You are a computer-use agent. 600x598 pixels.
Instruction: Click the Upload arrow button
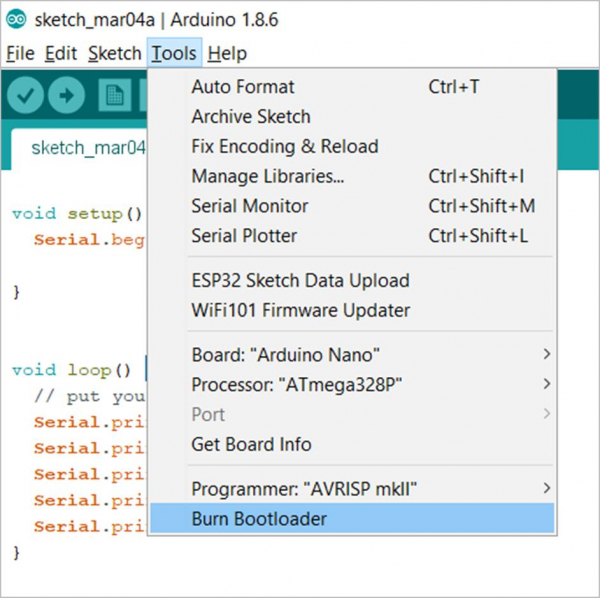(x=67, y=95)
